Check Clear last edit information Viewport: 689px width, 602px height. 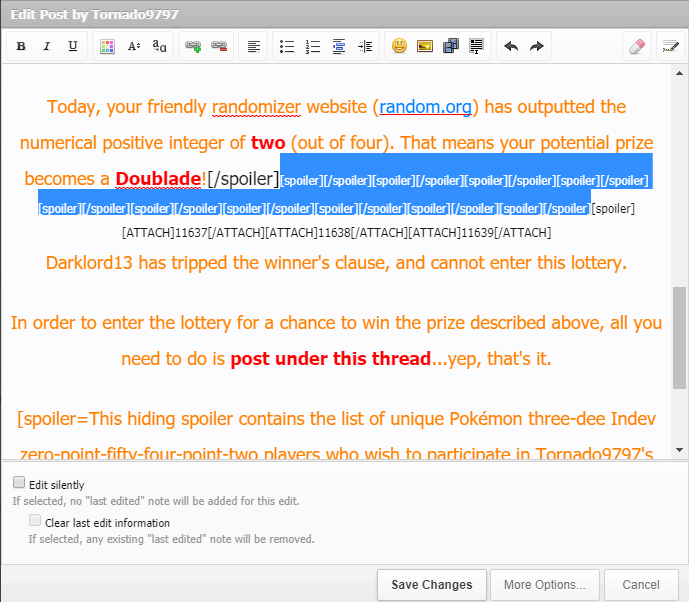click(x=35, y=521)
